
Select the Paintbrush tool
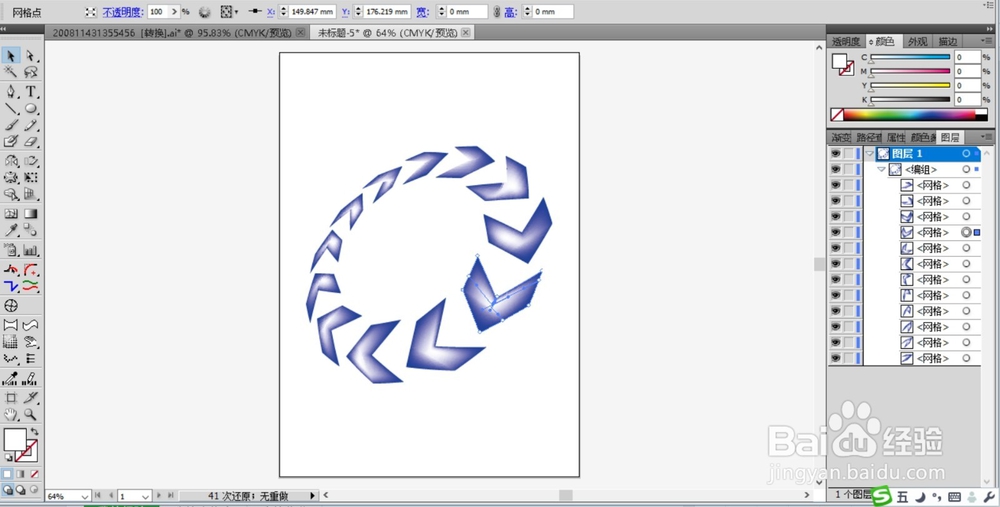[x=11, y=125]
